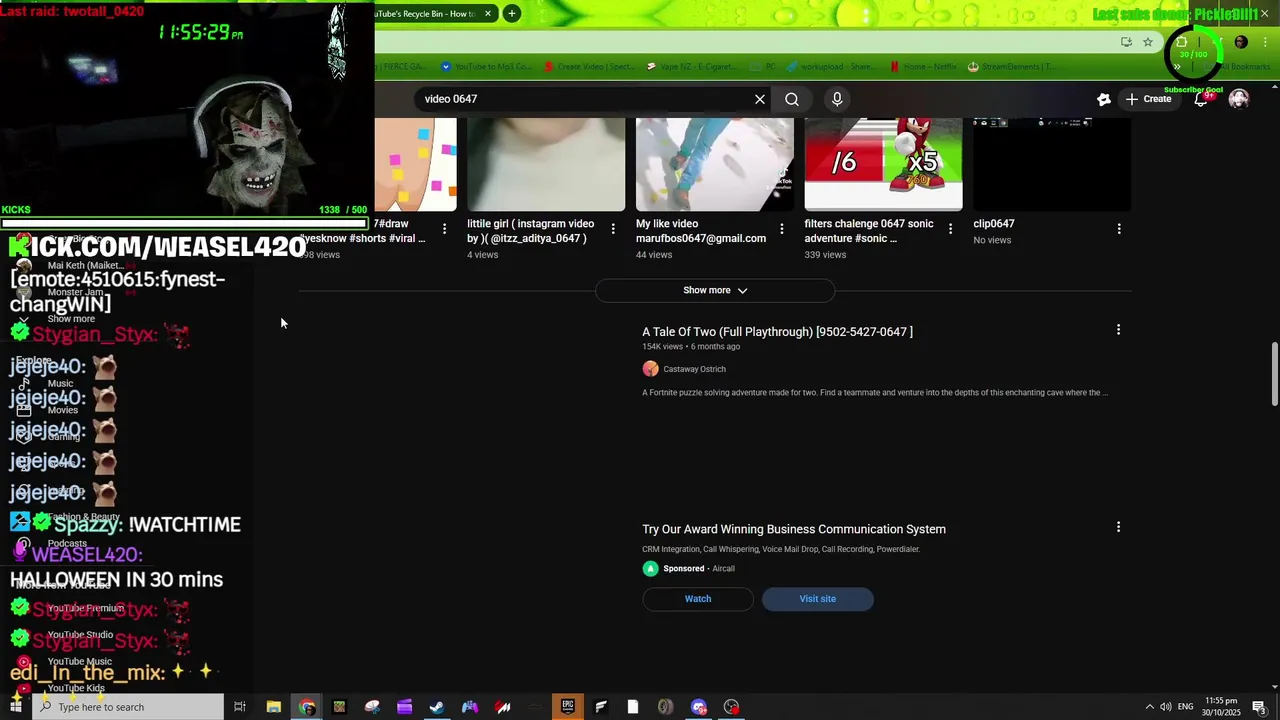Screen dimensions: 1280x720
Task: Show hidden system tray icons
Action: coord(1149,707)
